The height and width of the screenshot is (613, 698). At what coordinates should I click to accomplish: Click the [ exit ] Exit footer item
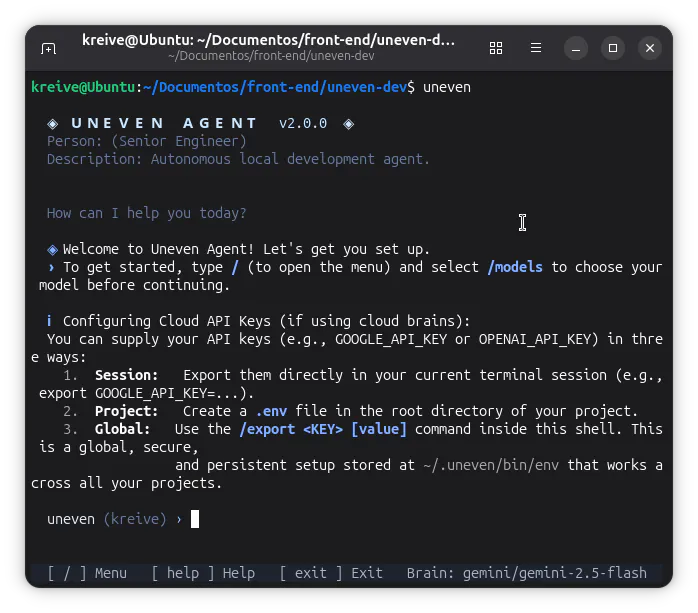331,573
